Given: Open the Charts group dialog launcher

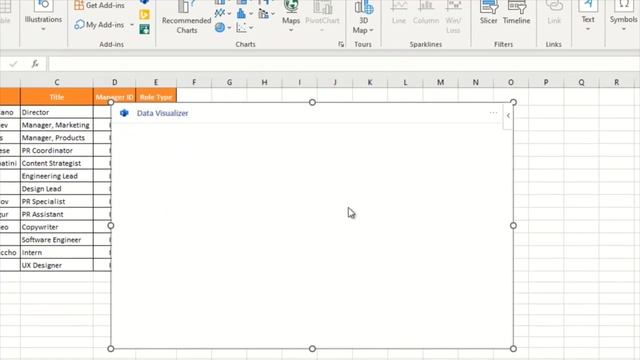Looking at the screenshot, I should pos(341,44).
